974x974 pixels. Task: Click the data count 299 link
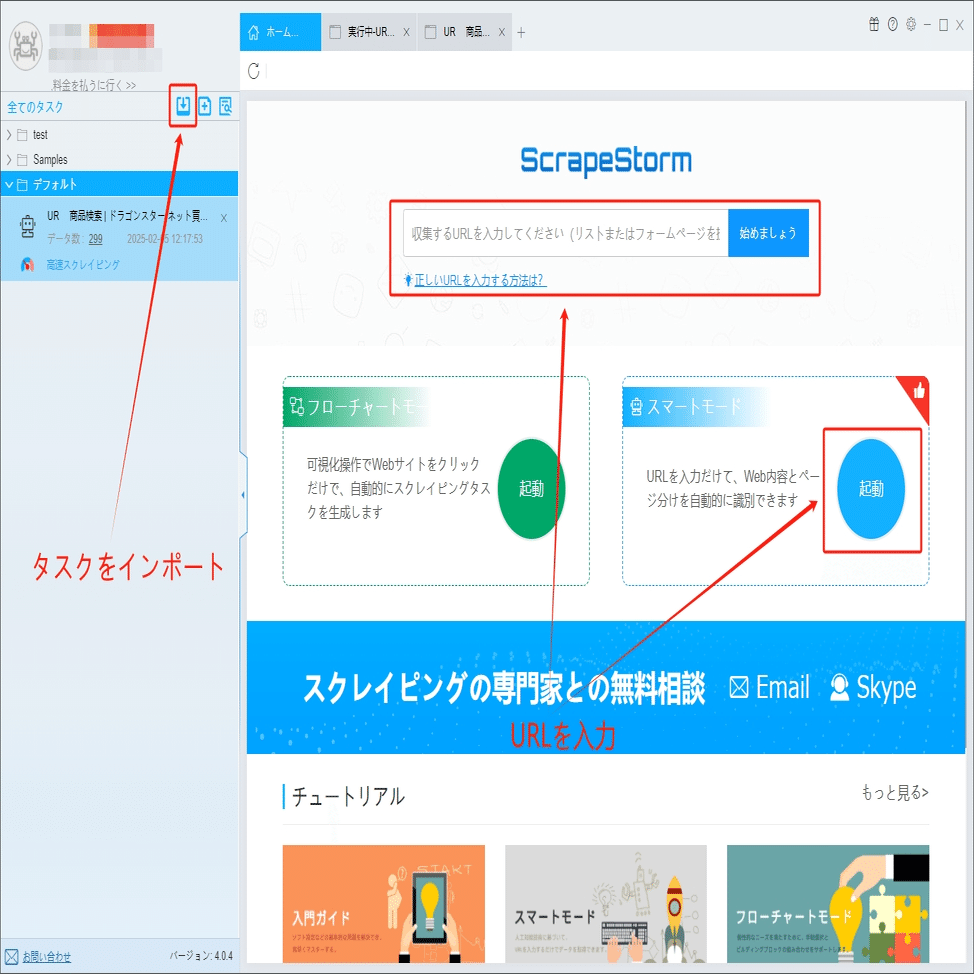point(95,239)
